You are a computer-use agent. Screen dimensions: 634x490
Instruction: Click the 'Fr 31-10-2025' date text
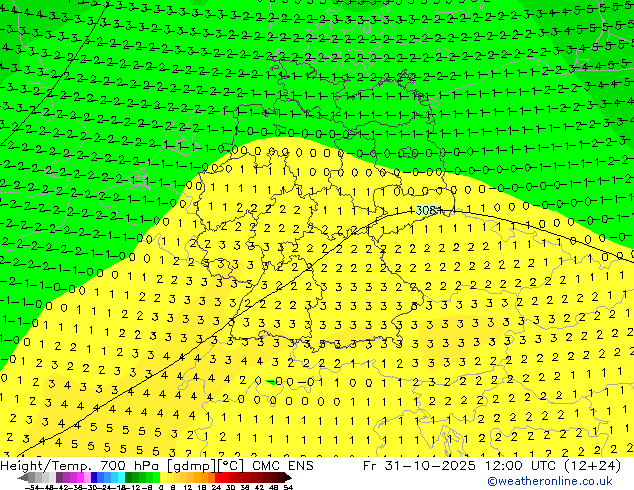click(419, 466)
